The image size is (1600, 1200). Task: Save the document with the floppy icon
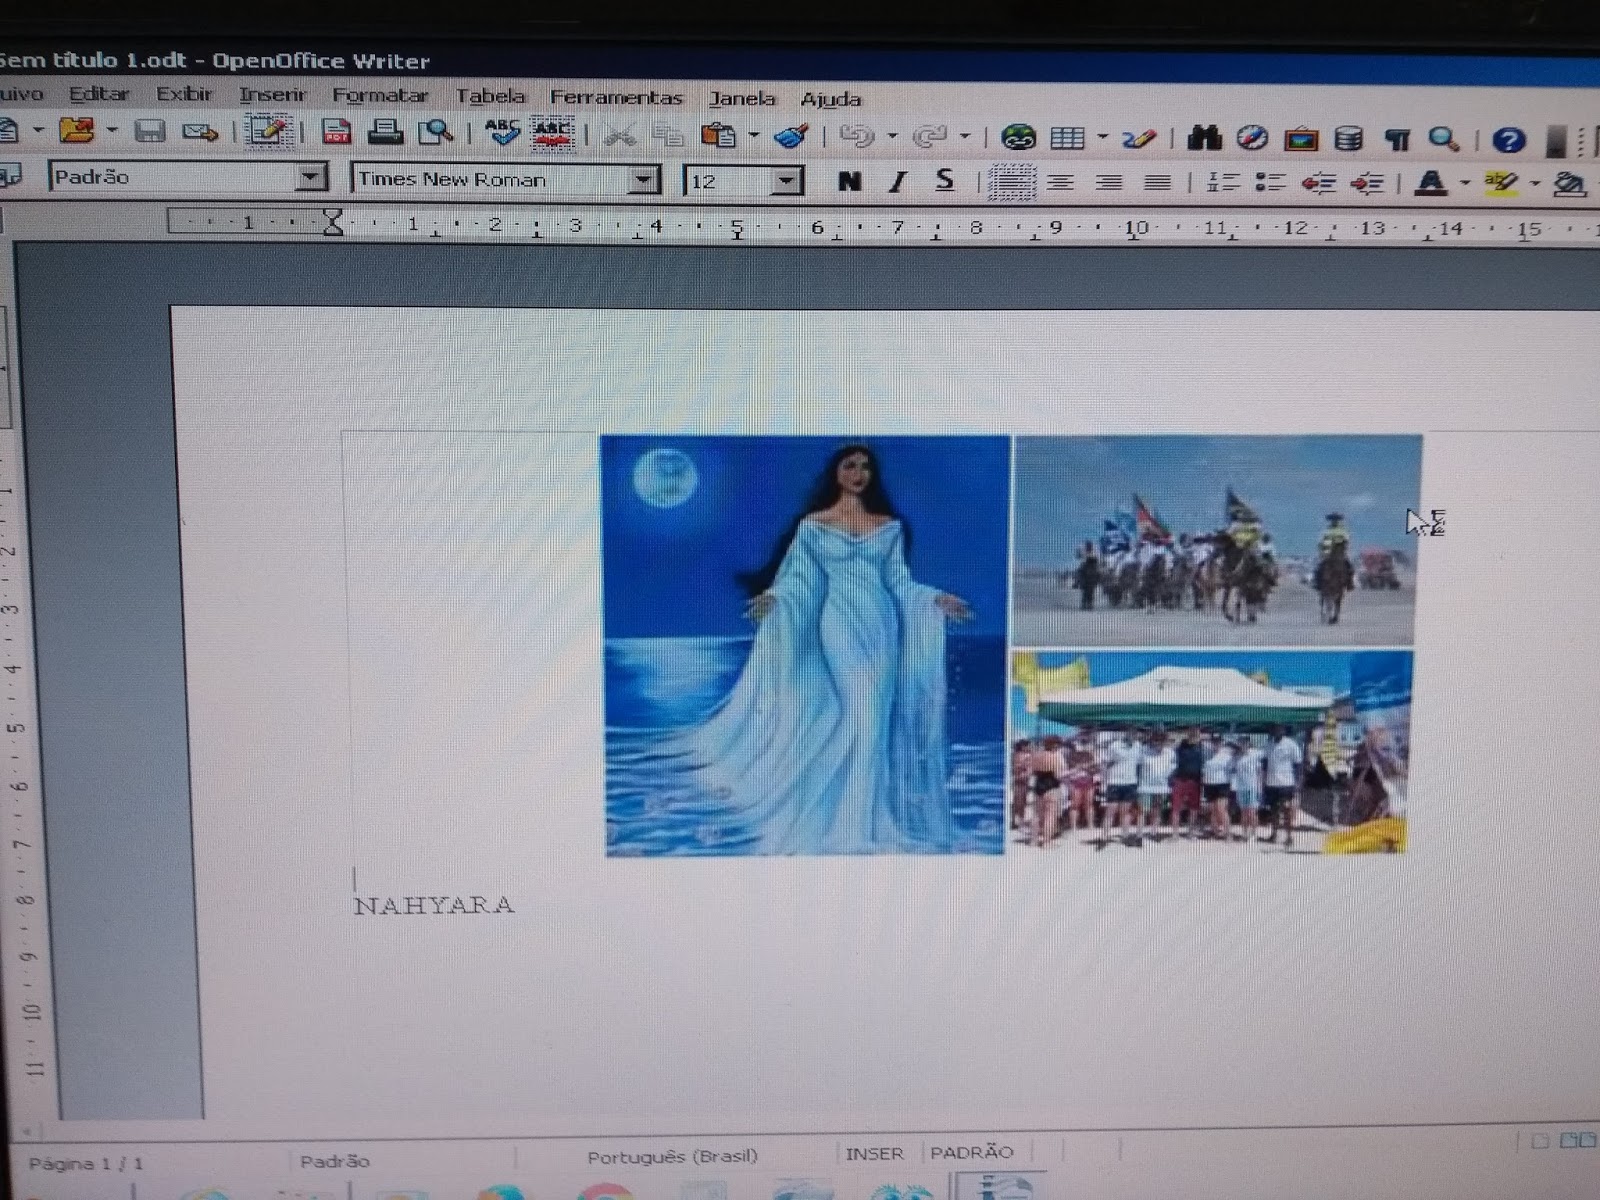click(x=150, y=131)
